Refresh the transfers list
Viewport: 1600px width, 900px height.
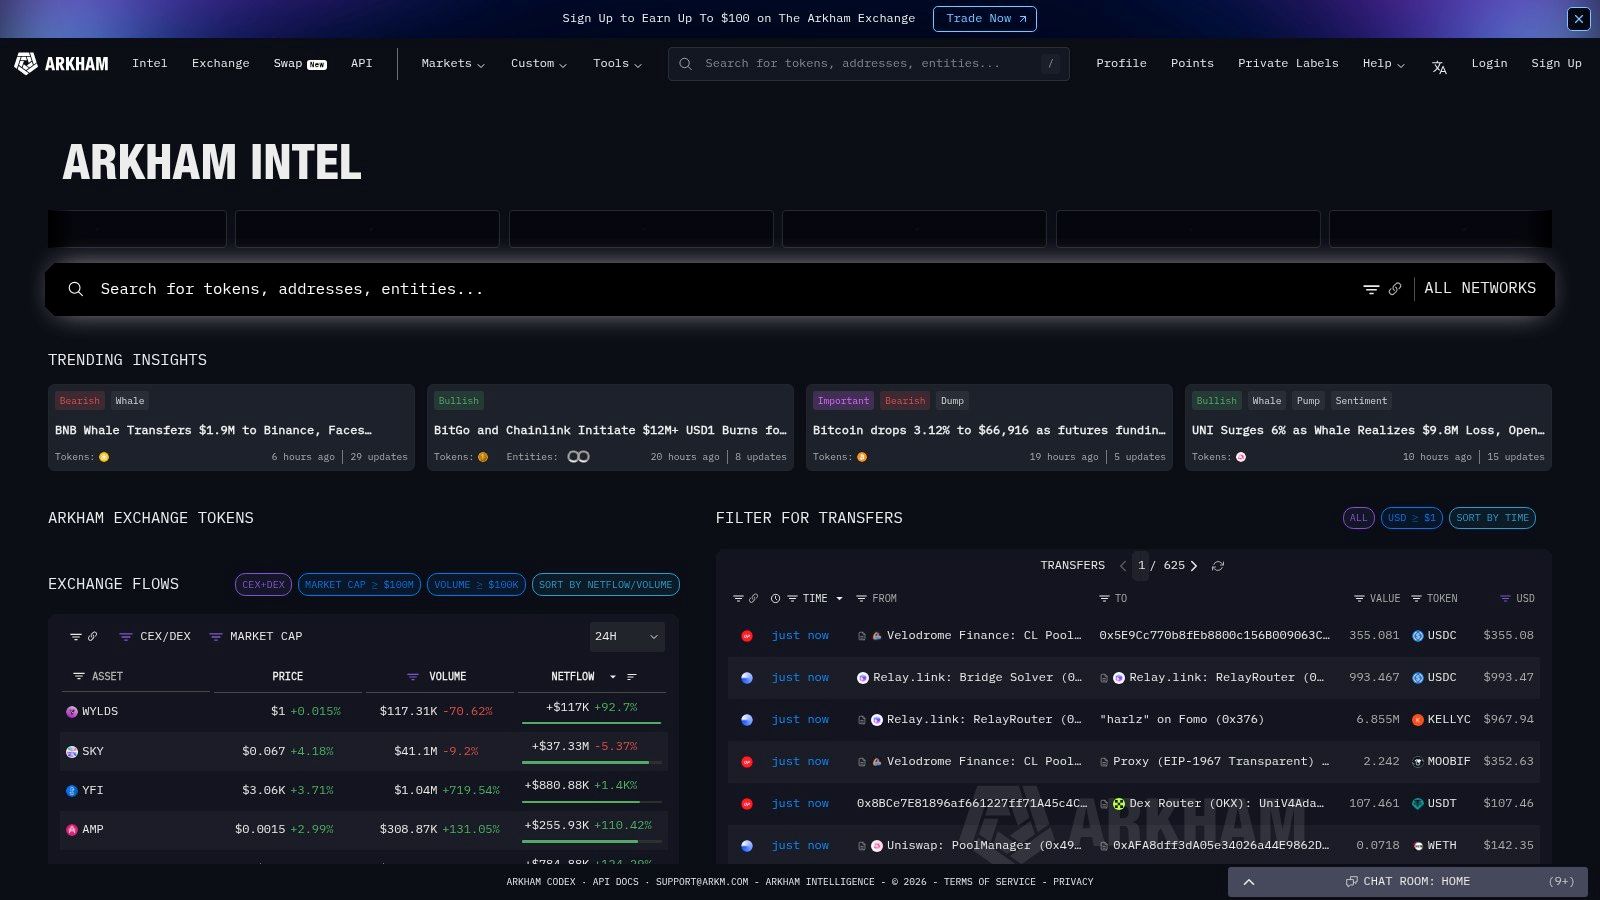(1218, 566)
